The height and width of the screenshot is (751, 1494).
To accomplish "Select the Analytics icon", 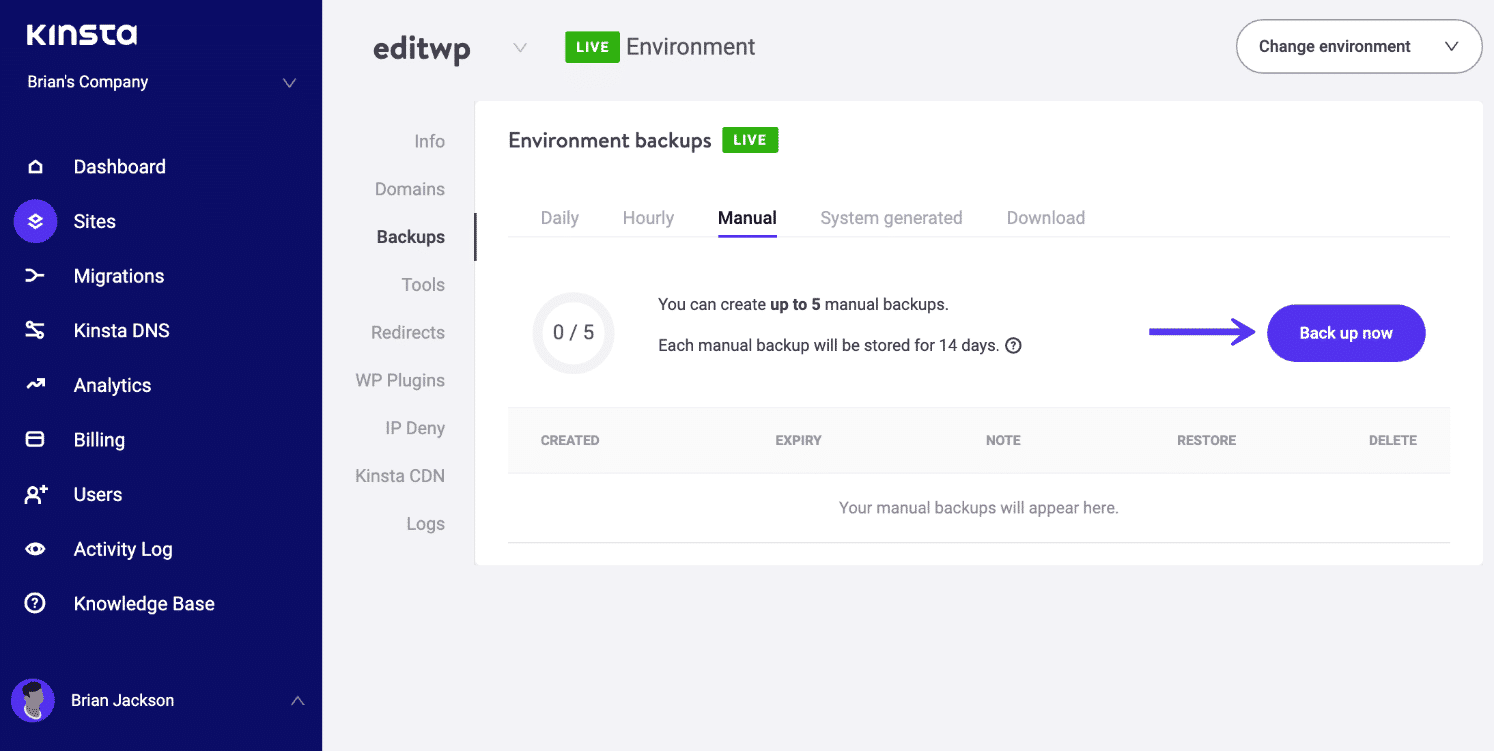I will pos(35,385).
